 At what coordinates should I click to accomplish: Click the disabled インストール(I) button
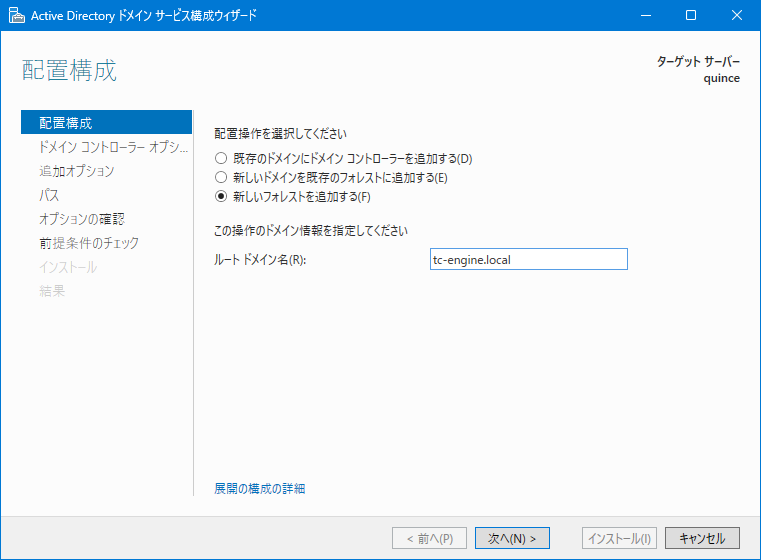[x=619, y=538]
